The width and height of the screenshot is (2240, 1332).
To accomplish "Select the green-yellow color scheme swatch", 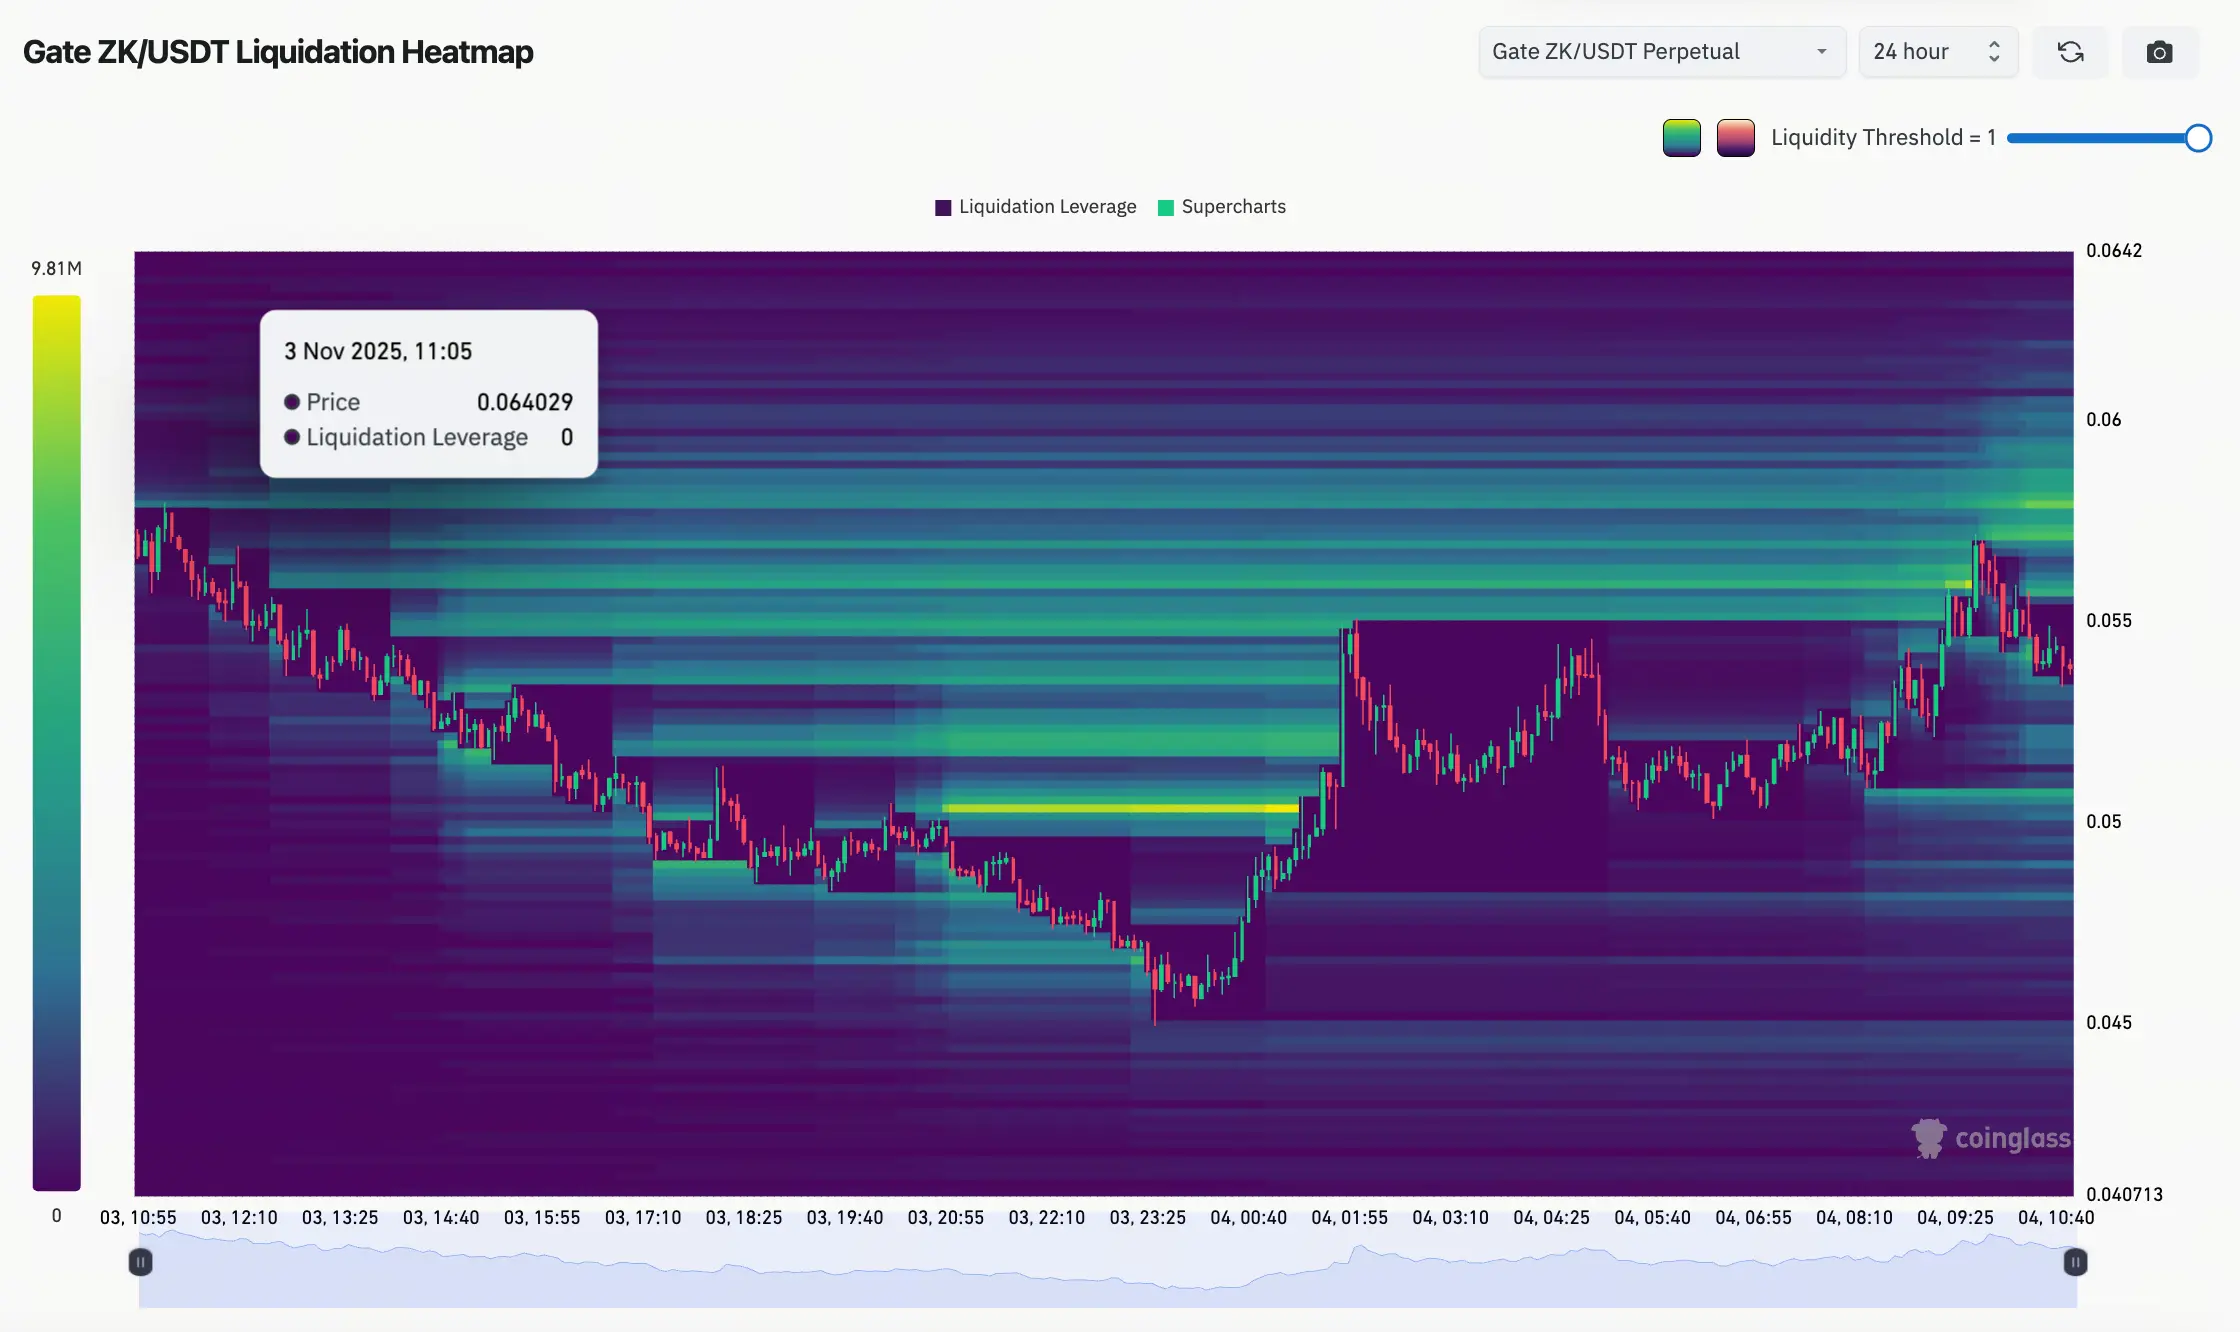I will 1681,138.
